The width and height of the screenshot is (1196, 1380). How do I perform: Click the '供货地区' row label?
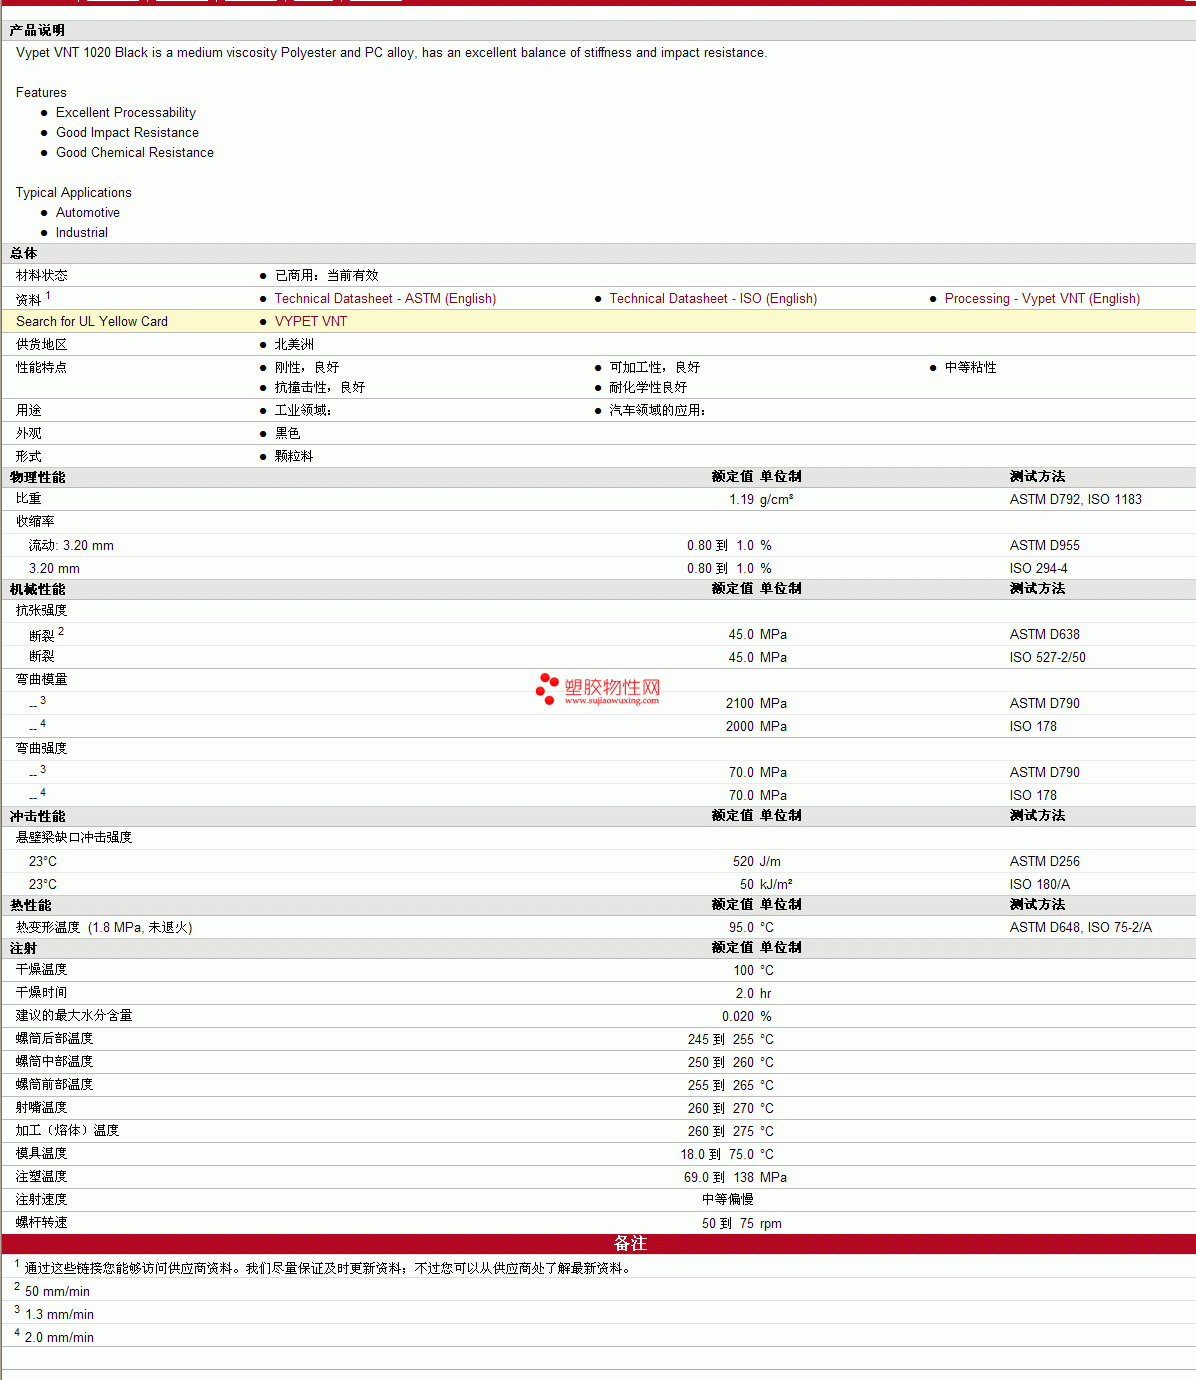coord(42,344)
